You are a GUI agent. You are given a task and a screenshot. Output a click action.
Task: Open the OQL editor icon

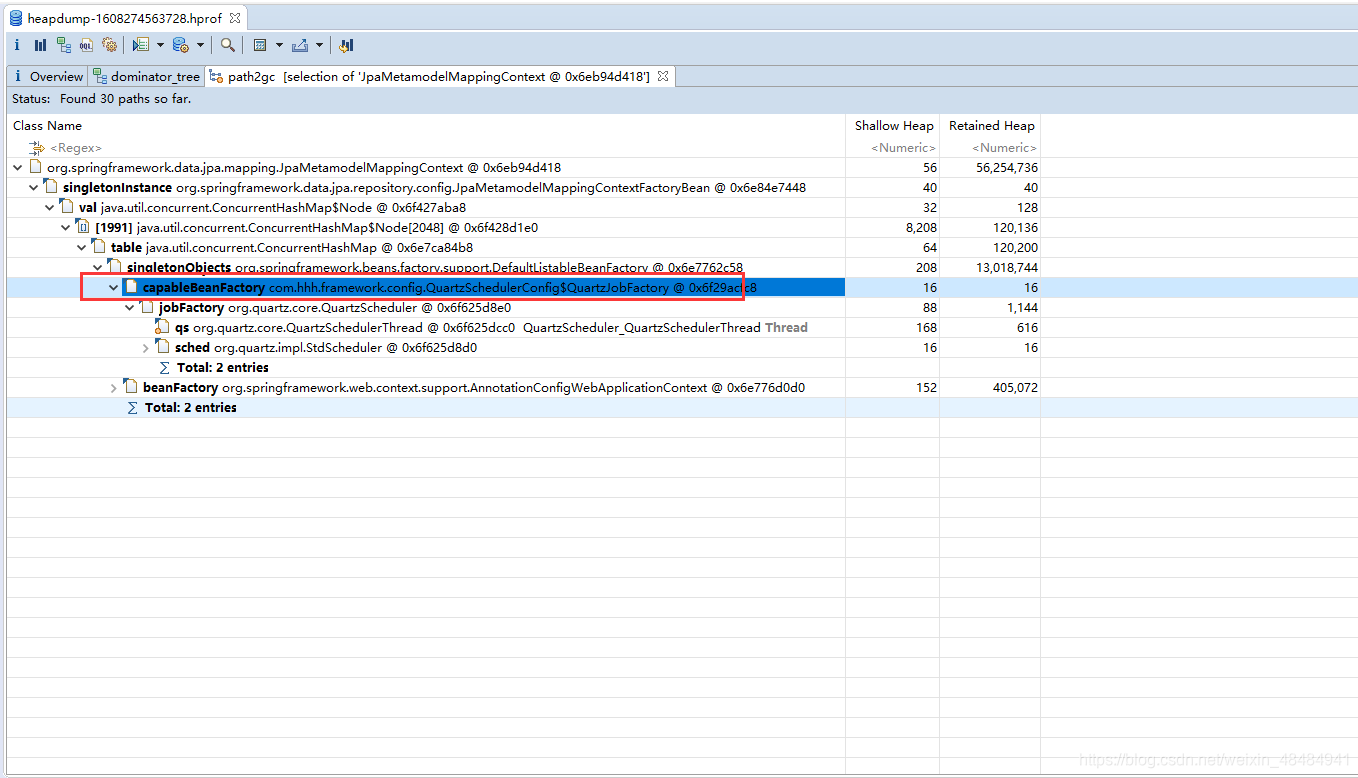click(x=86, y=45)
